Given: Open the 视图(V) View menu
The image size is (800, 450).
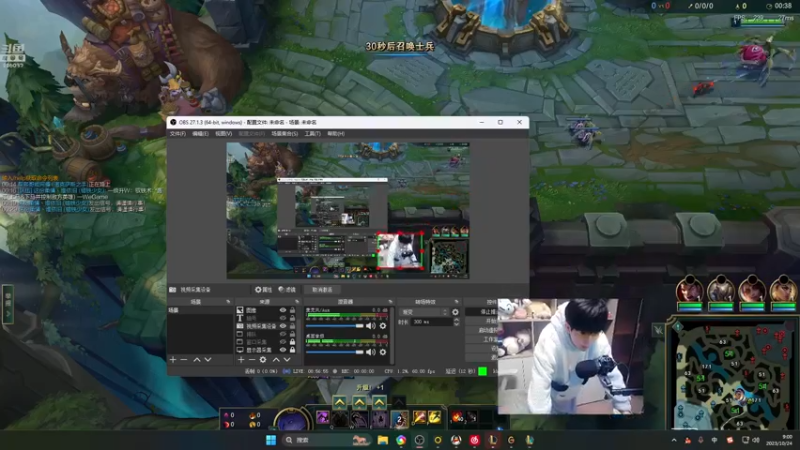Looking at the screenshot, I should click(223, 134).
